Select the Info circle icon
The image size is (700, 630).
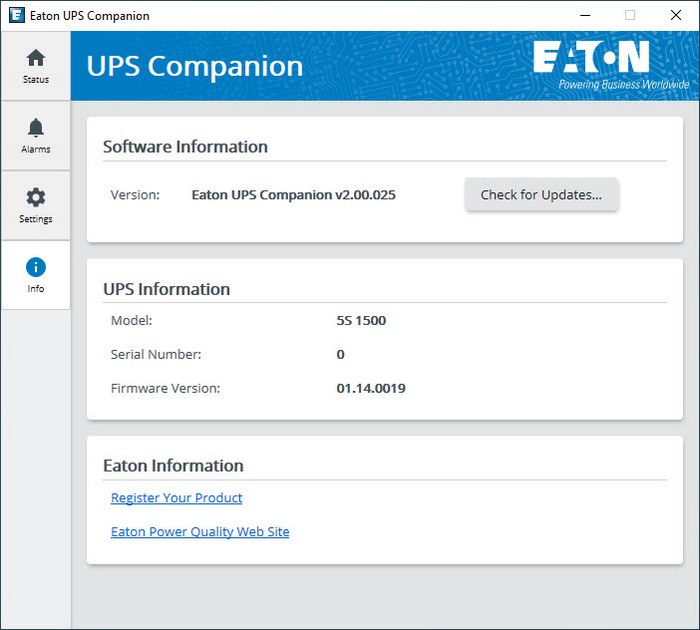36,267
